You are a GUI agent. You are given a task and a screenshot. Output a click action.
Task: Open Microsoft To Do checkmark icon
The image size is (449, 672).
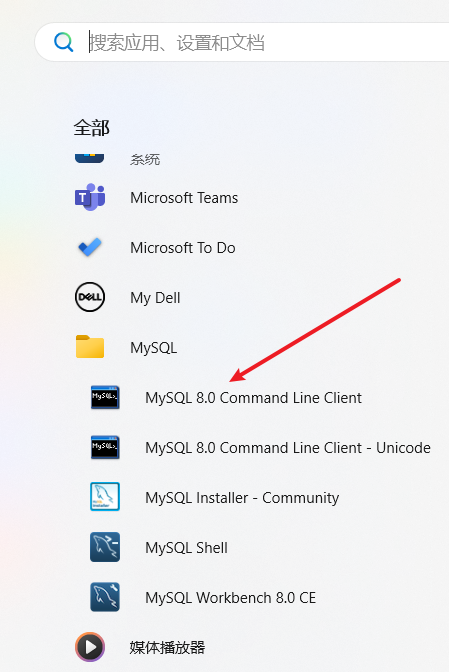[90, 247]
